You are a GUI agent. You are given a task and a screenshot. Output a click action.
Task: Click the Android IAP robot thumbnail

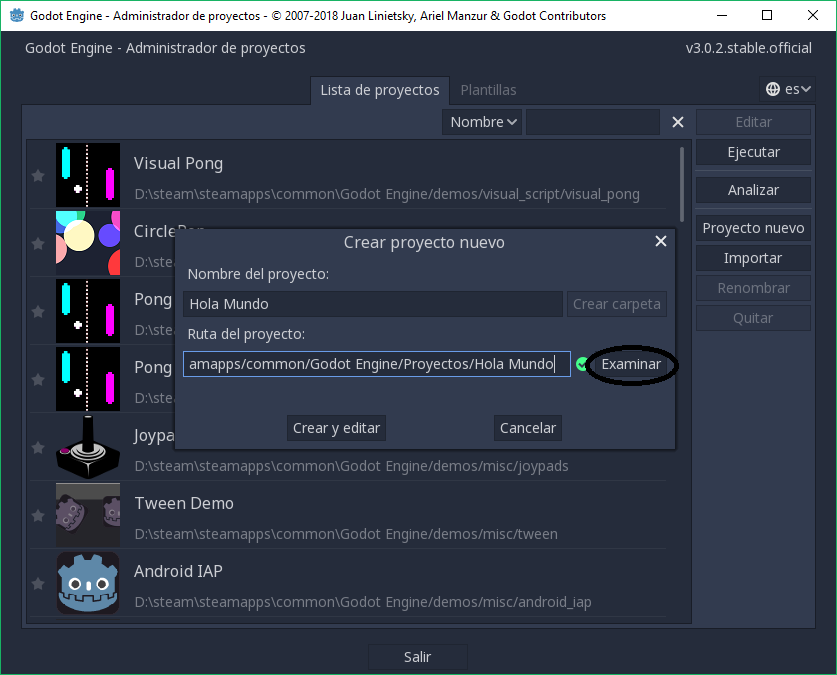88,583
